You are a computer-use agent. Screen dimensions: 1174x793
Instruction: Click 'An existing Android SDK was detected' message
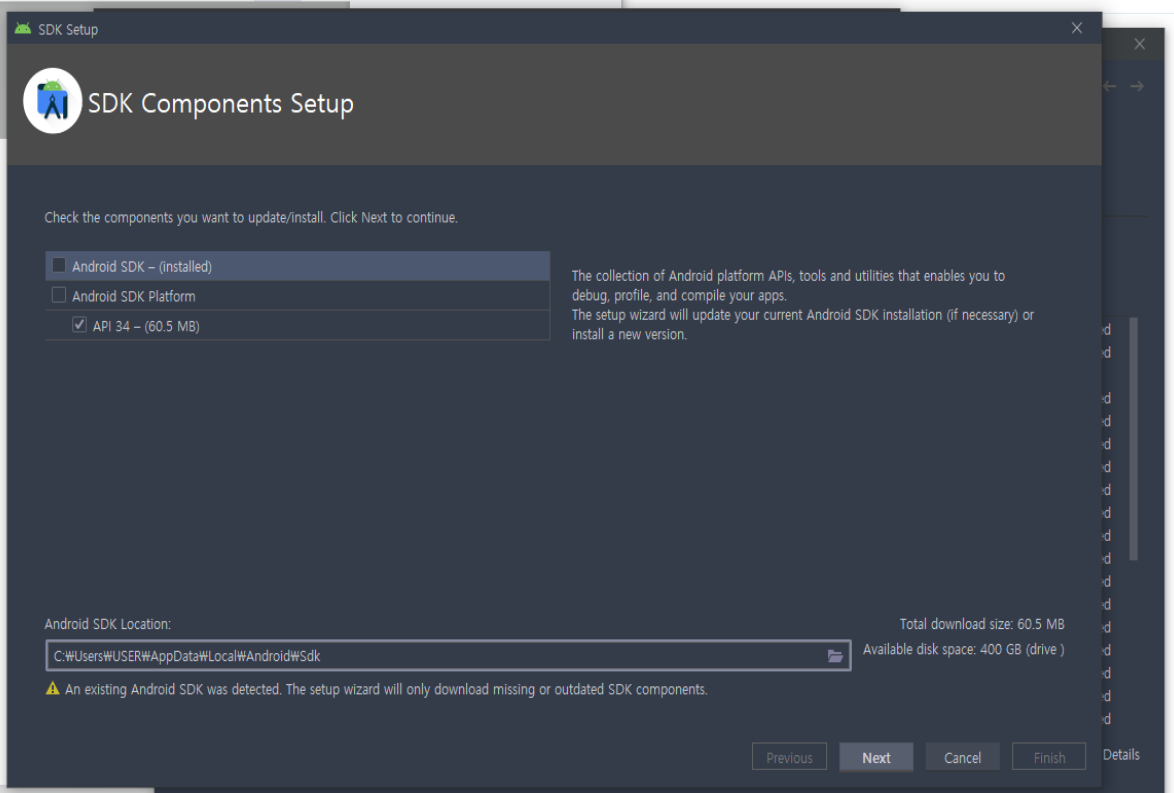(x=386, y=689)
